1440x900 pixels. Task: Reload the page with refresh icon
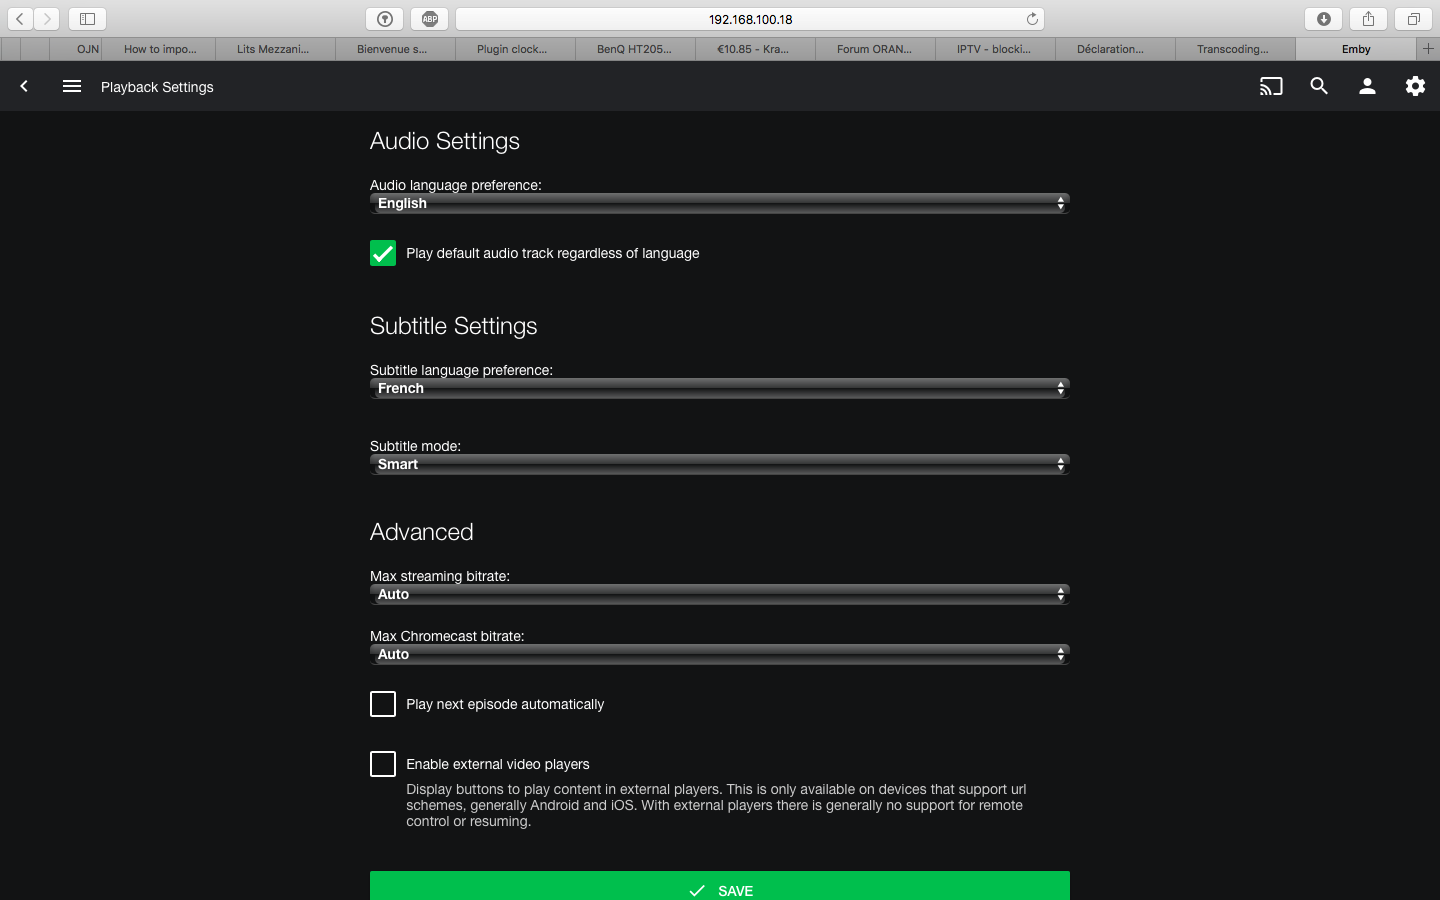[1032, 19]
